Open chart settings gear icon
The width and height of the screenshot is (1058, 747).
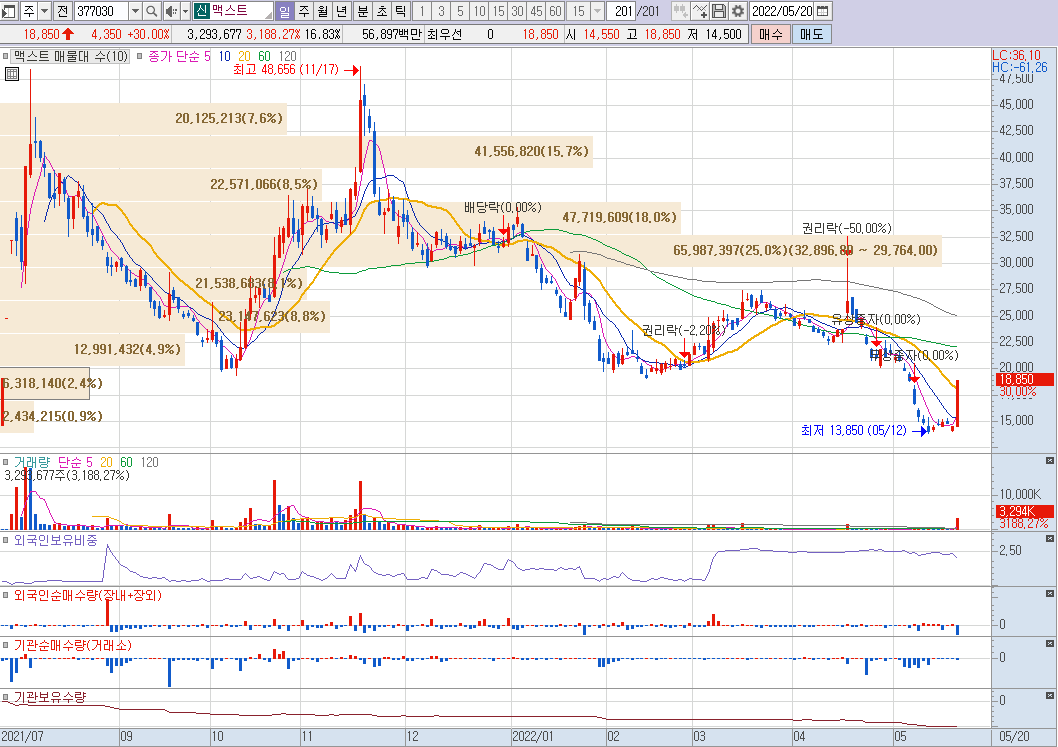click(x=738, y=11)
